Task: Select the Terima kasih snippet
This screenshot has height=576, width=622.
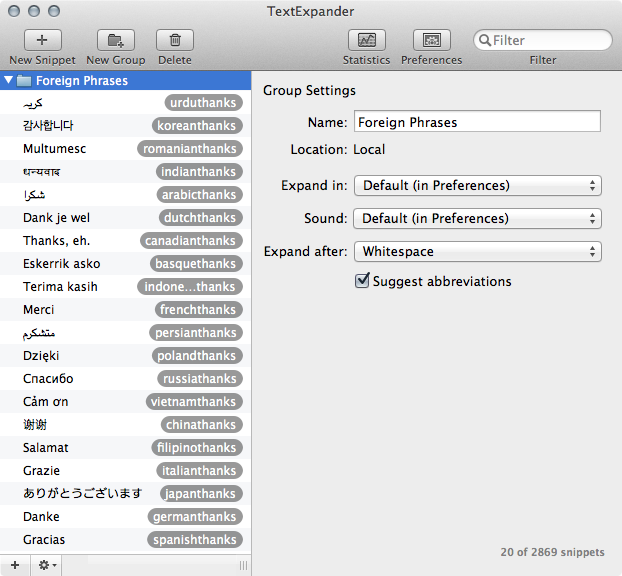Action: 125,286
